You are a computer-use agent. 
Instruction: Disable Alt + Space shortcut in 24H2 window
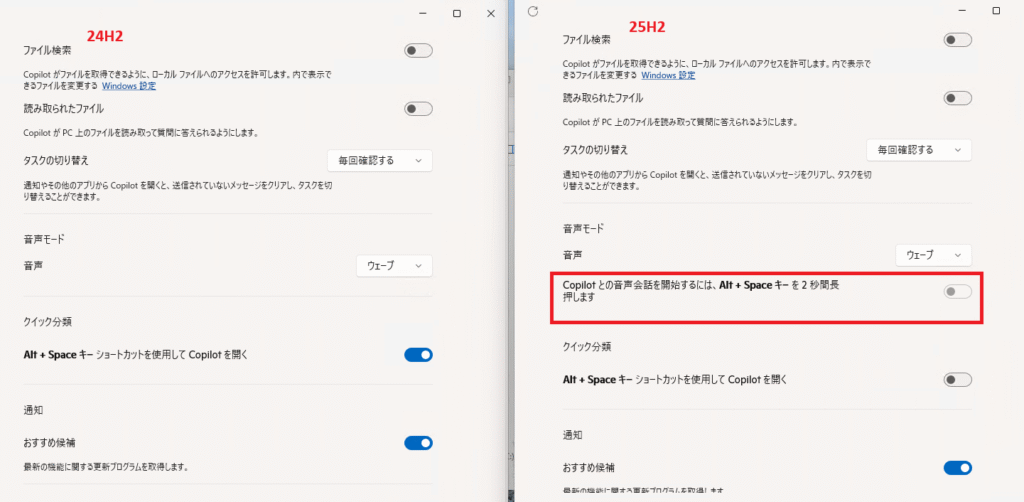(418, 354)
